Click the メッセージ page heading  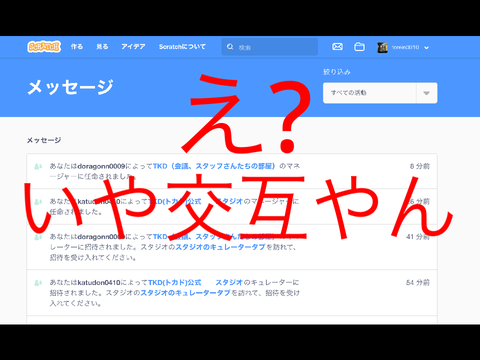click(x=70, y=87)
